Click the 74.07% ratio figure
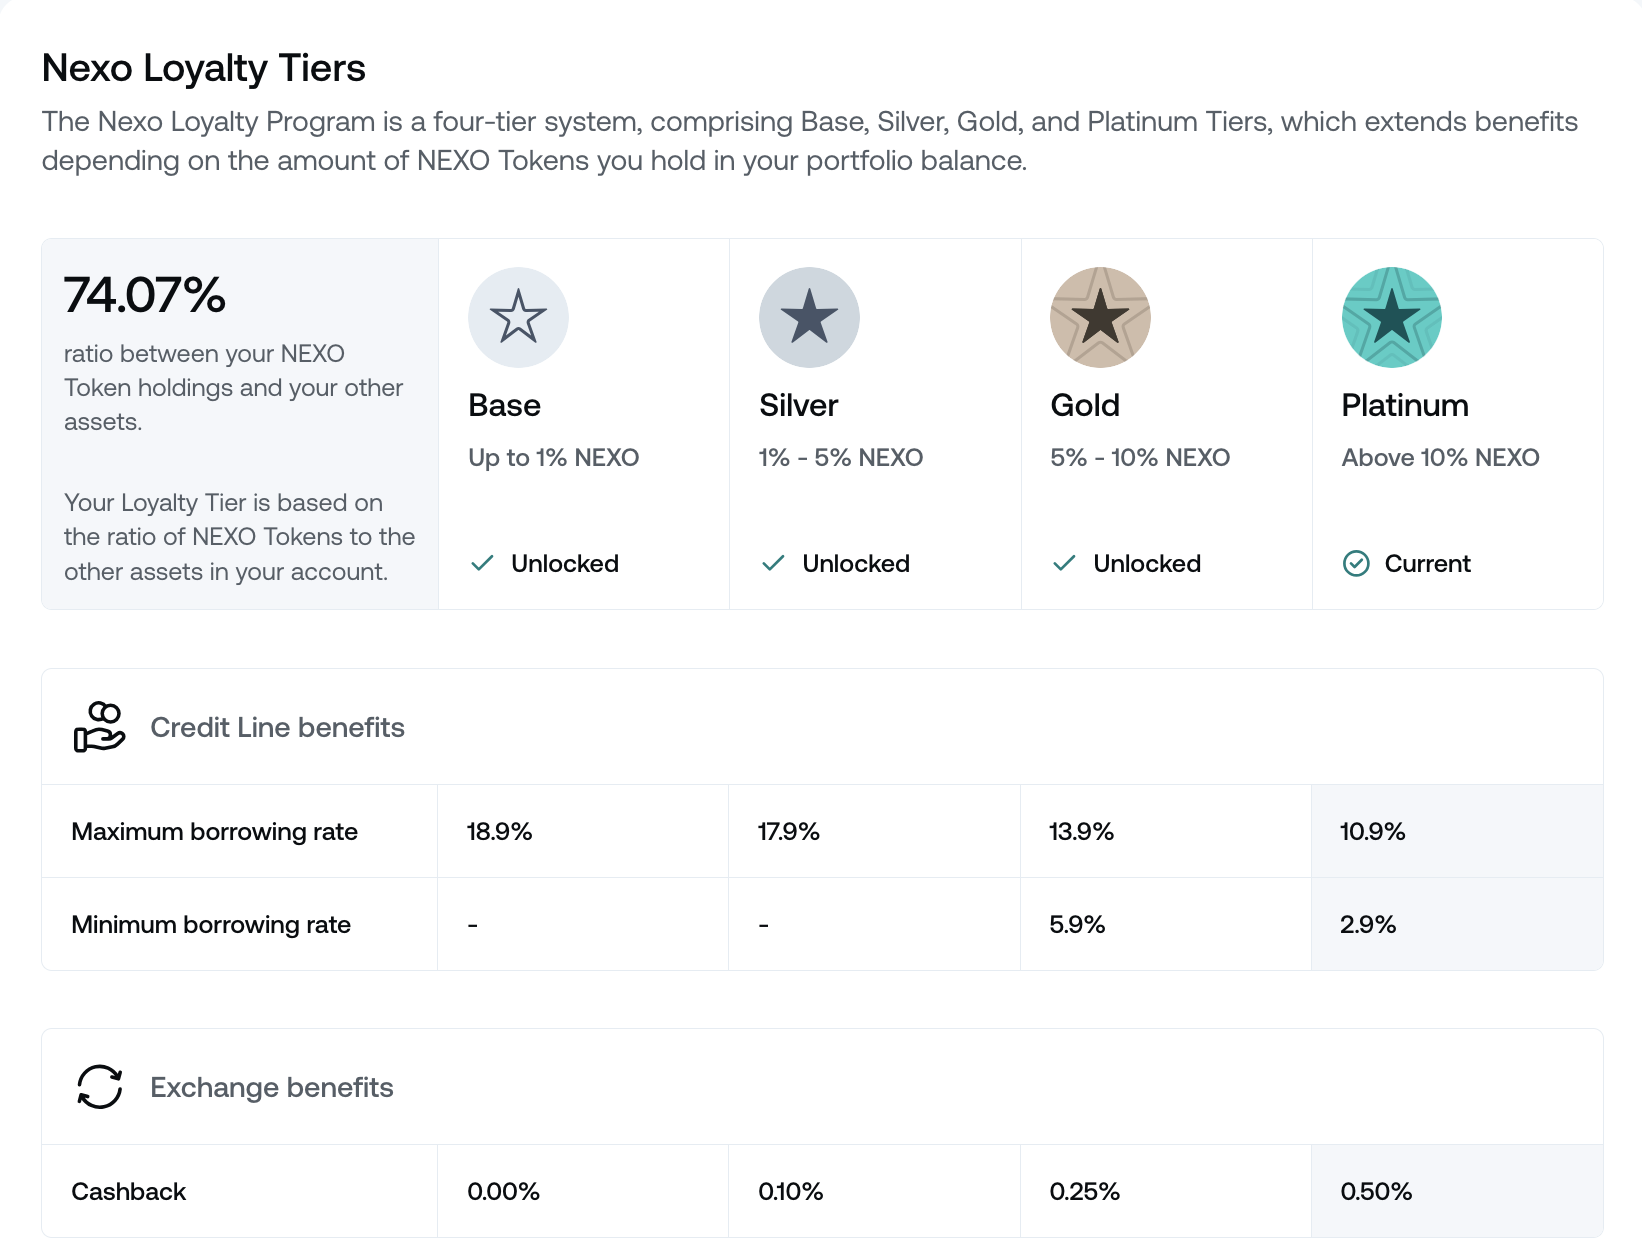The image size is (1642, 1245). [145, 295]
